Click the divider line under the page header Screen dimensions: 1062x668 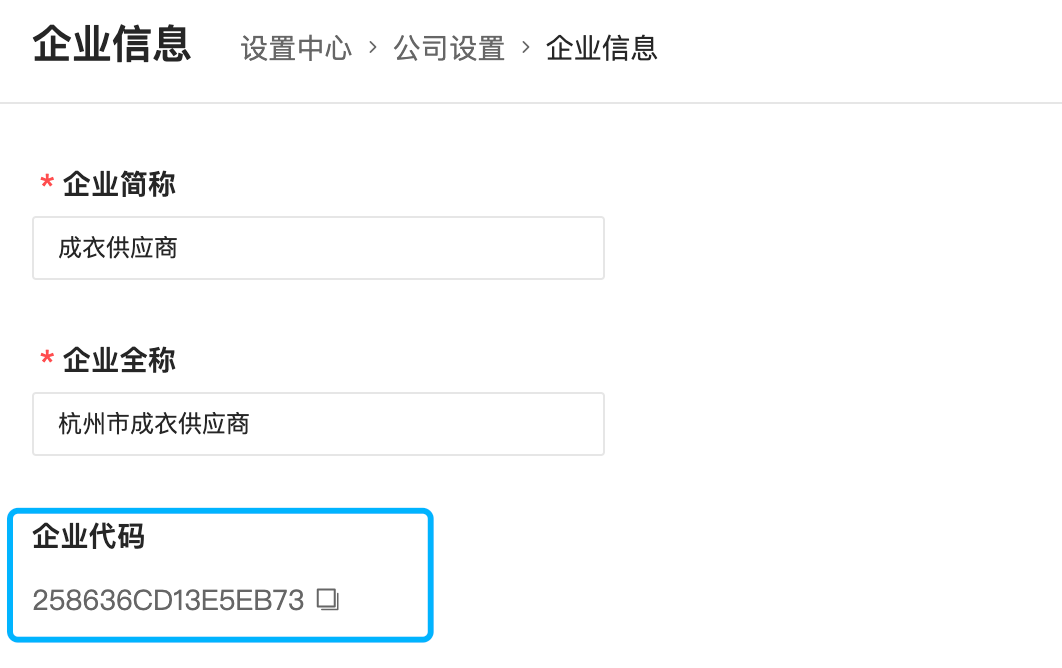(531, 103)
